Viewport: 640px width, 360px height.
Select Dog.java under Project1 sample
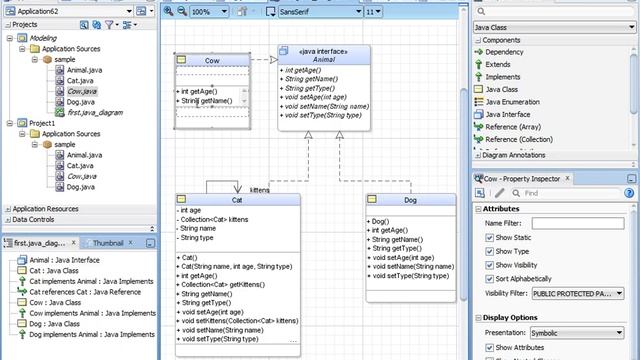tap(80, 187)
